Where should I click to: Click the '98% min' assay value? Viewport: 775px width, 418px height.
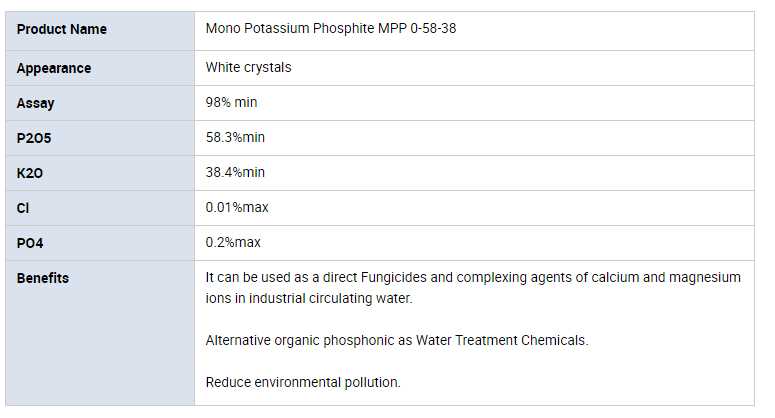[232, 103]
